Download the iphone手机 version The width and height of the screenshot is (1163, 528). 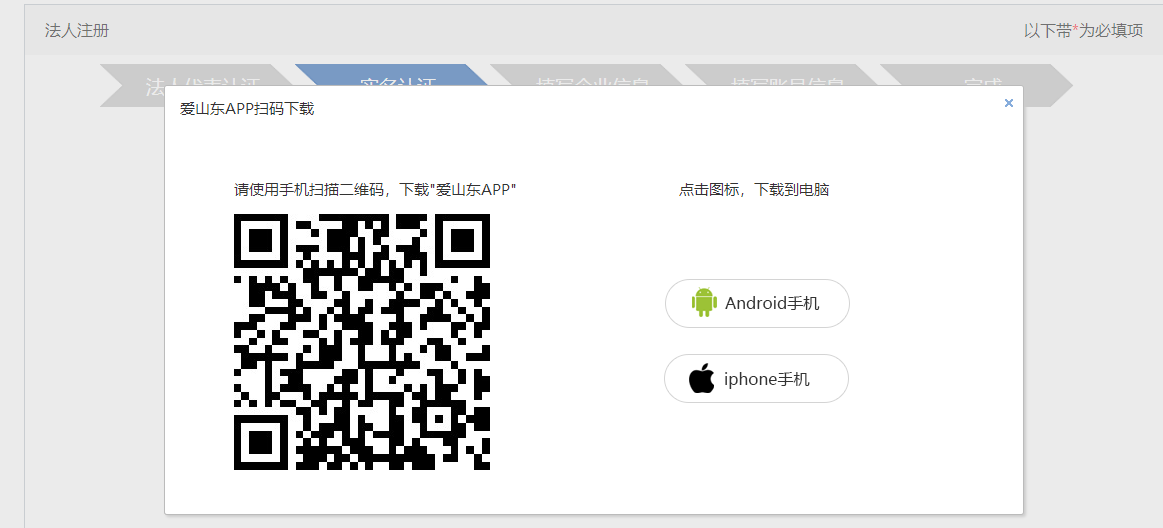point(757,379)
